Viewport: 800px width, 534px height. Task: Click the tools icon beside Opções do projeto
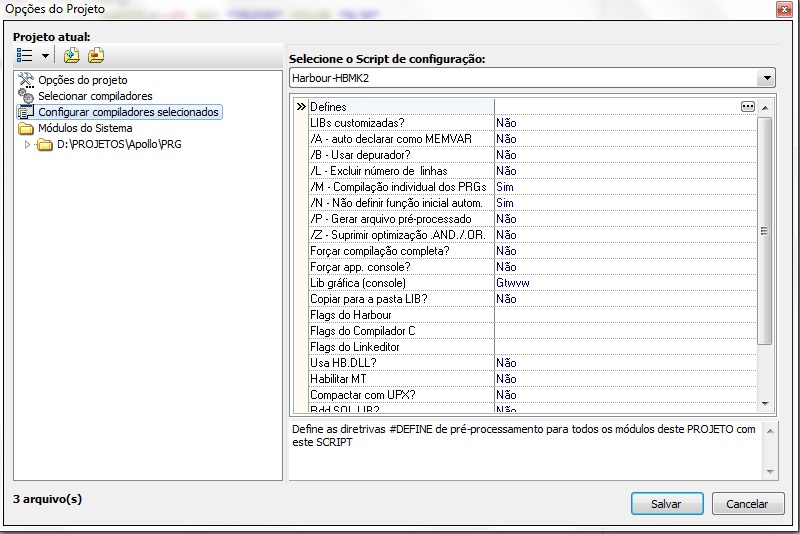tap(26, 80)
